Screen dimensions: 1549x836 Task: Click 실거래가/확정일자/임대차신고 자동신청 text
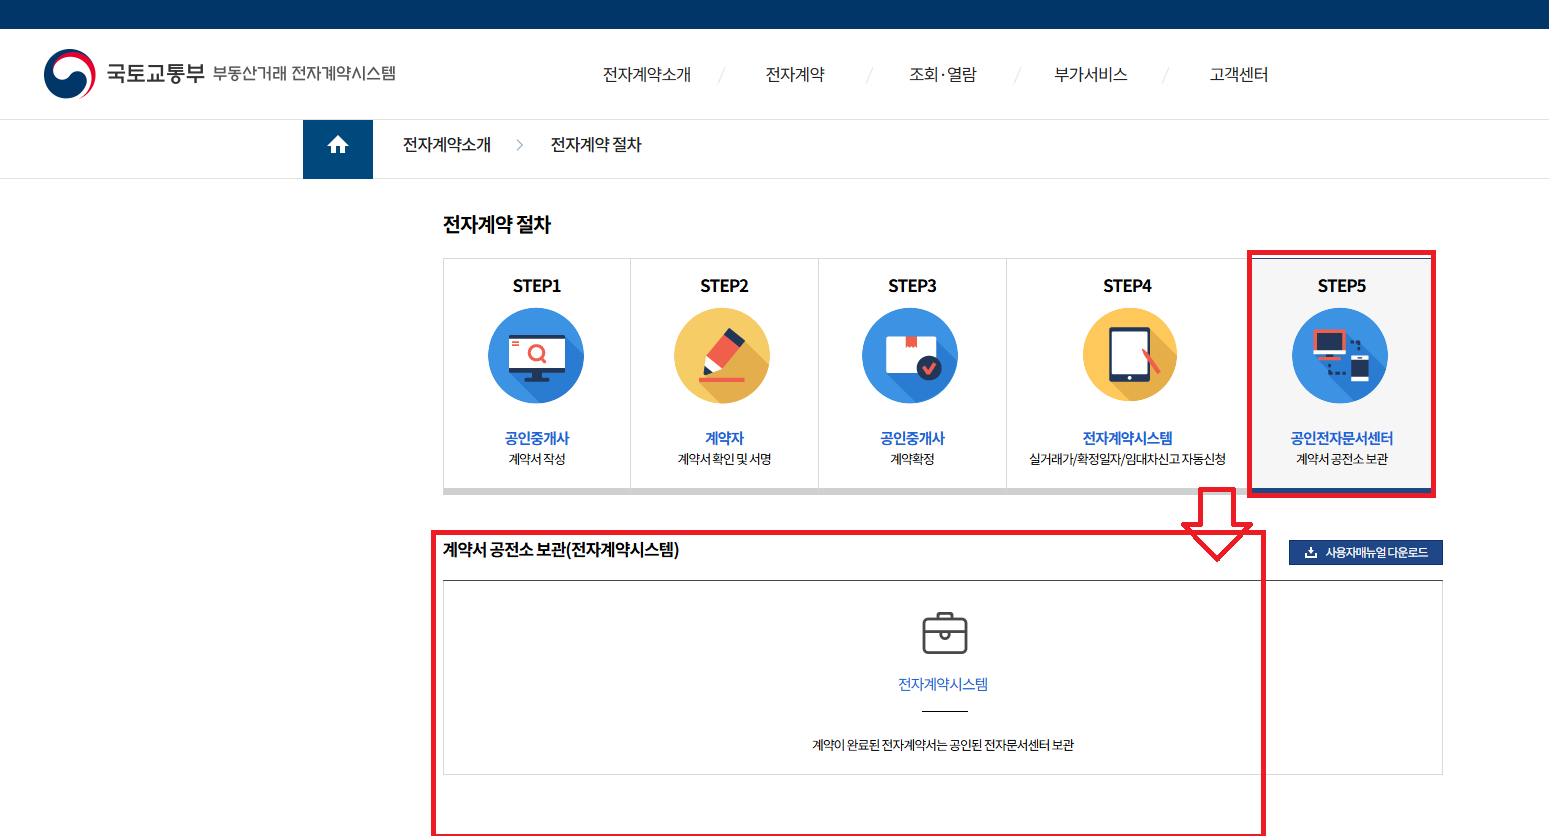1127,459
